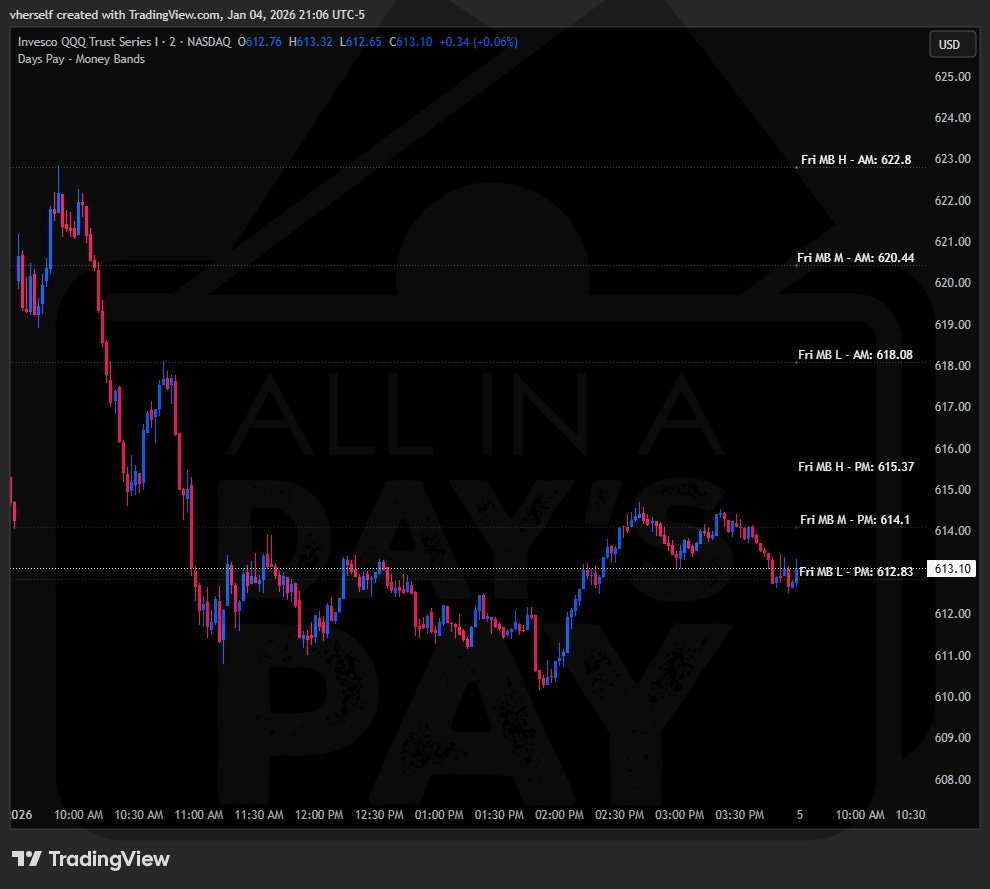Click the 619.00 price axis label
This screenshot has width=990, height=889.
[x=952, y=324]
